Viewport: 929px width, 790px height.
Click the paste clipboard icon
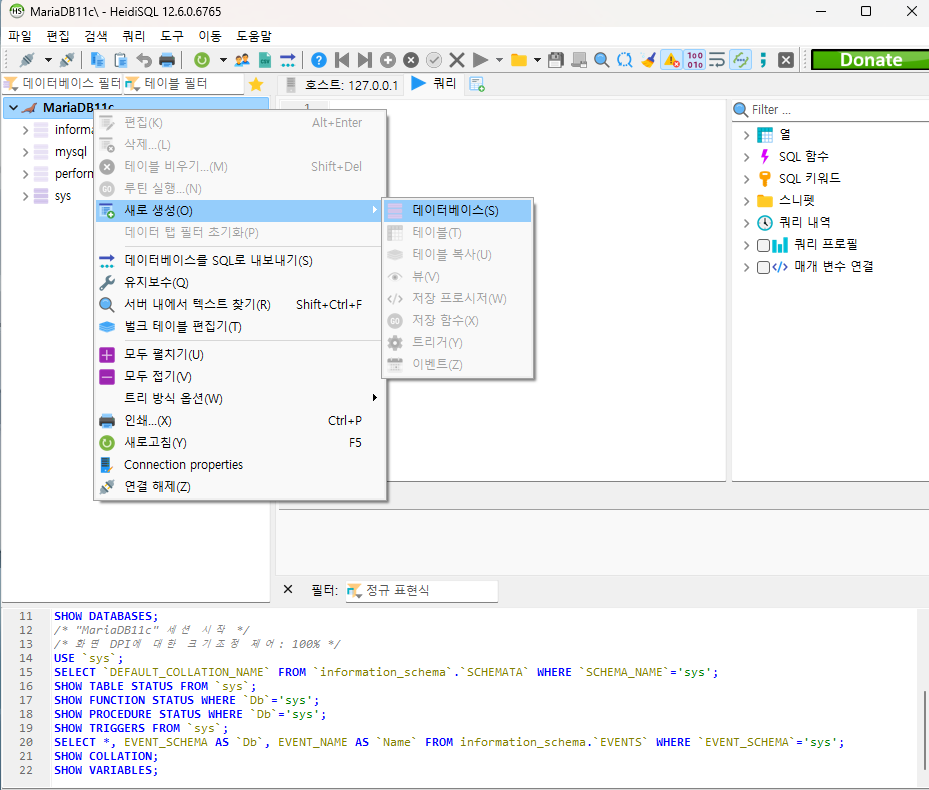coord(120,60)
